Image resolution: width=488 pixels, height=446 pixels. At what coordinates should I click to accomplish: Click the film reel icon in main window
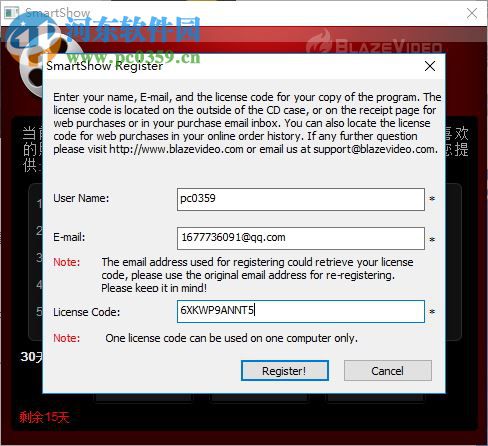click(32, 68)
